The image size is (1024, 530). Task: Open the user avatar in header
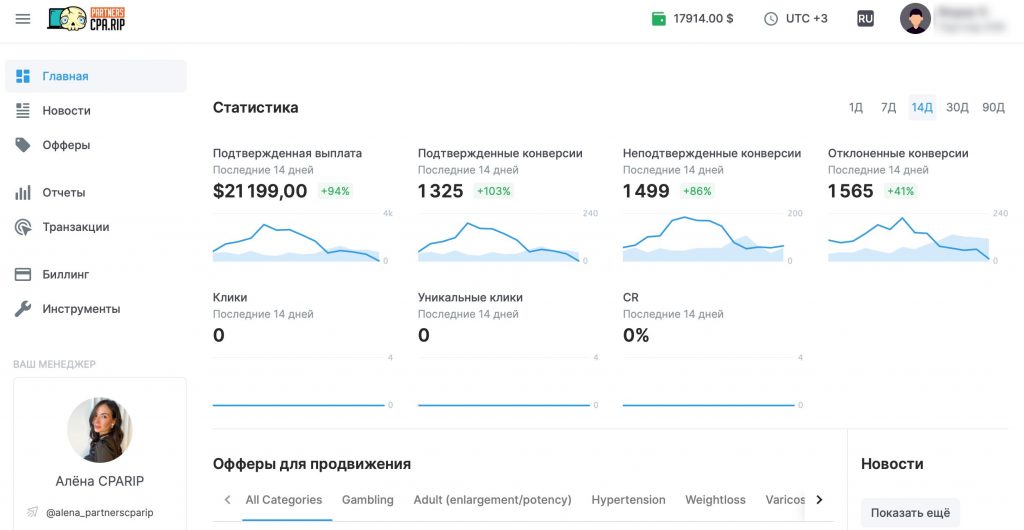(x=915, y=19)
